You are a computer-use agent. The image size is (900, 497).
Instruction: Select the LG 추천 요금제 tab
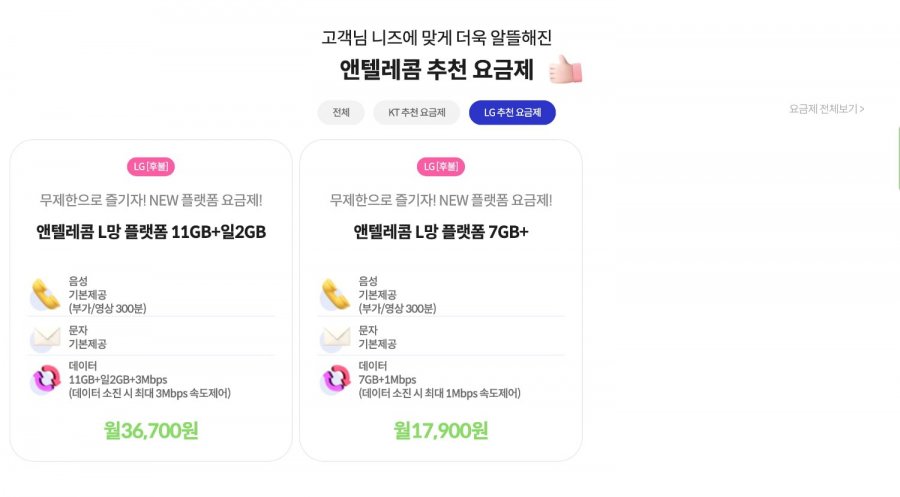[512, 112]
